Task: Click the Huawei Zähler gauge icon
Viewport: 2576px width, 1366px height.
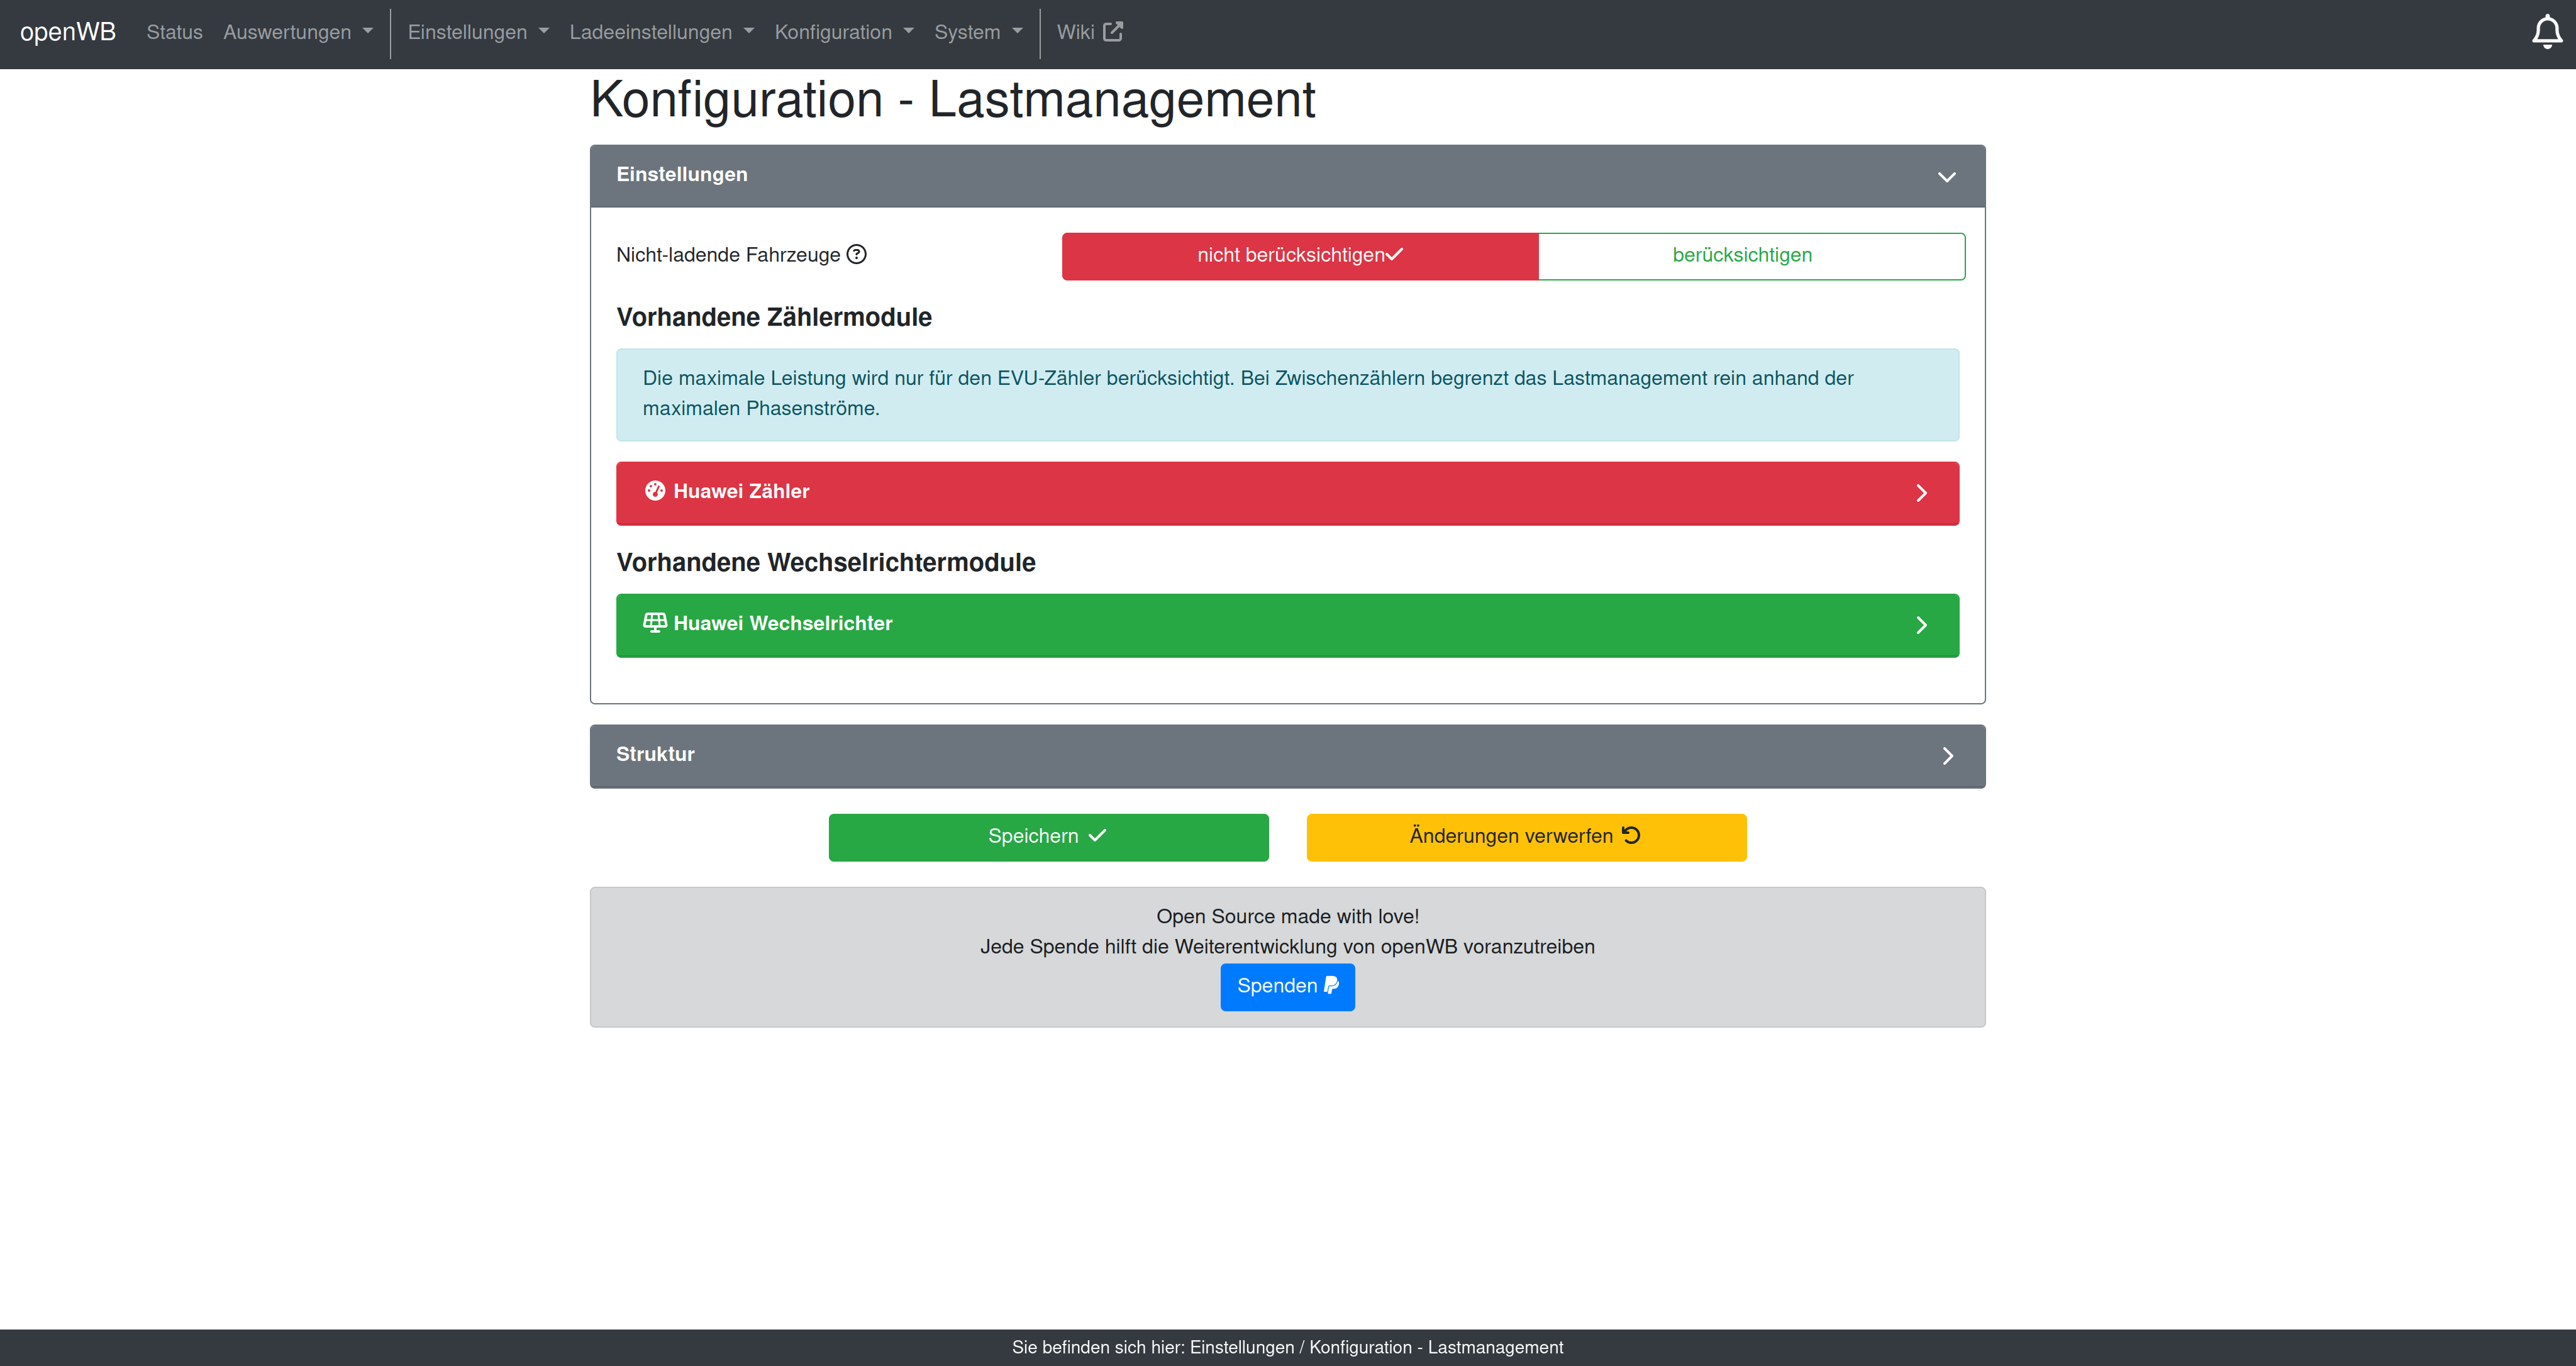Action: pos(655,491)
